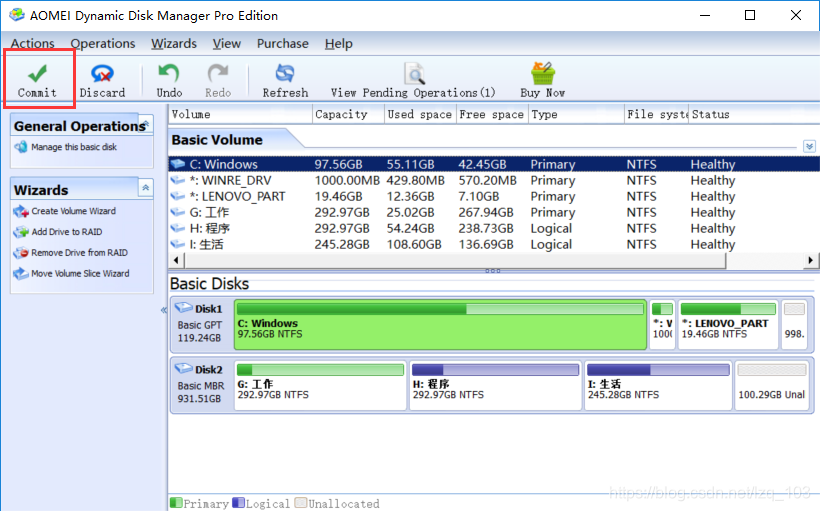The height and width of the screenshot is (511, 820).
Task: Click Create Volume Wizard icon
Action: 21,211
